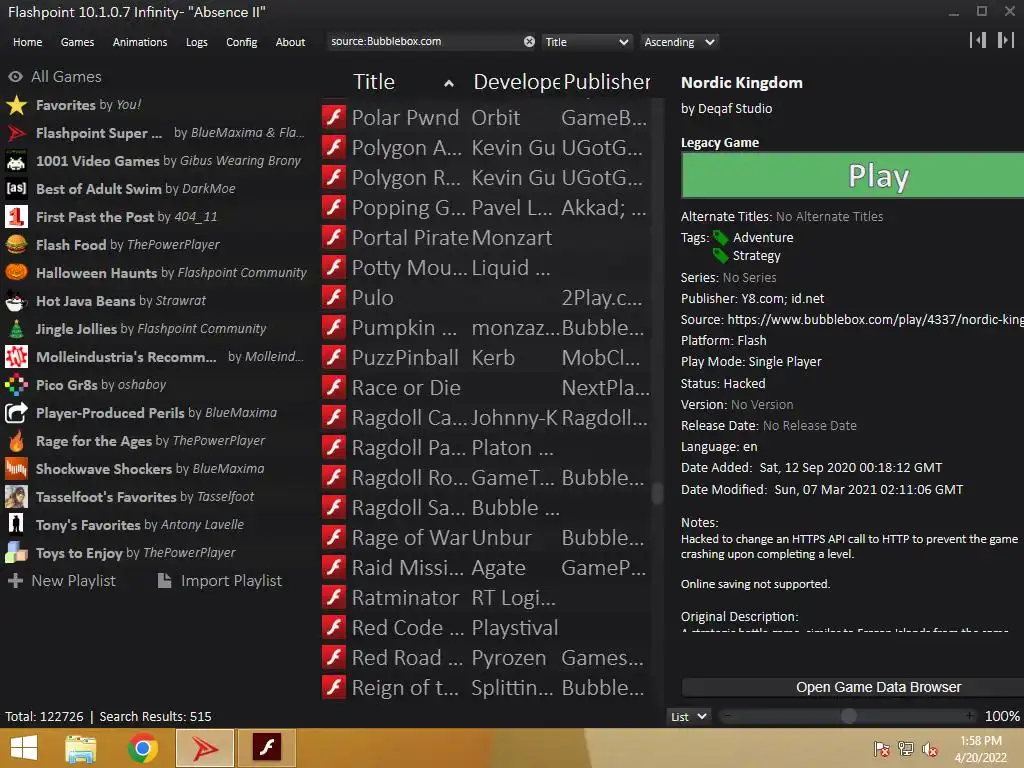
Task: Open the bubblebox.com source link
Action: [875, 319]
